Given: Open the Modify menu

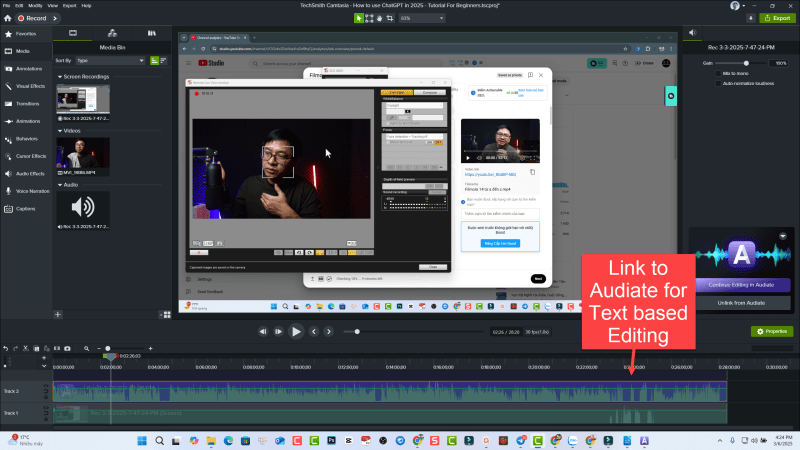Looking at the screenshot, I should point(35,5).
